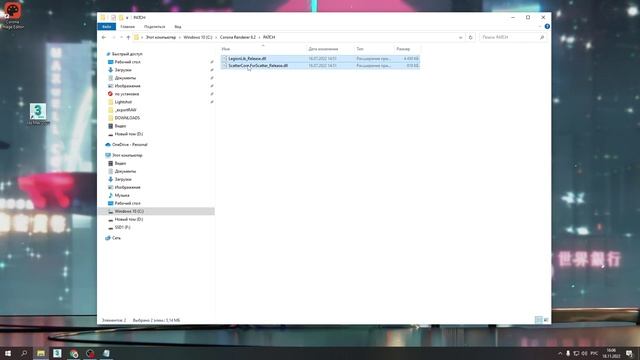Screen dimensions: 640x360
Task: Open taskbar search with the magnifier
Action: click(24, 353)
